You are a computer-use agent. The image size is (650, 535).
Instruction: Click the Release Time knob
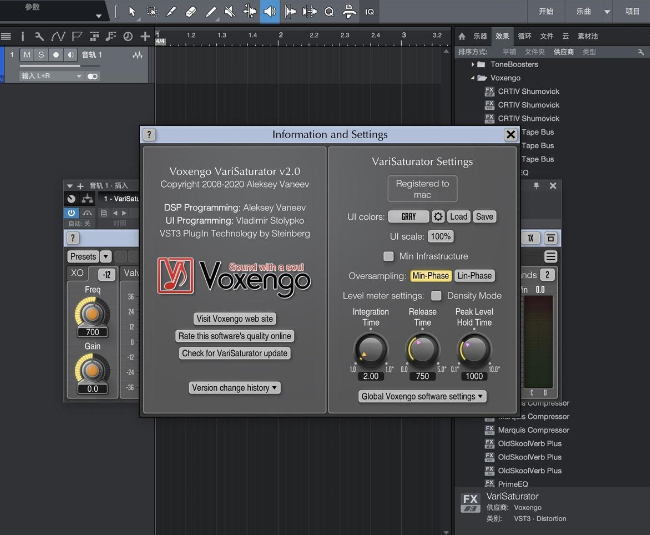tap(422, 349)
